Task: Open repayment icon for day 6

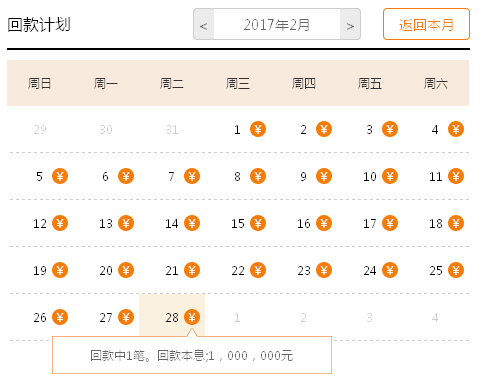Action: pyautogui.click(x=126, y=176)
